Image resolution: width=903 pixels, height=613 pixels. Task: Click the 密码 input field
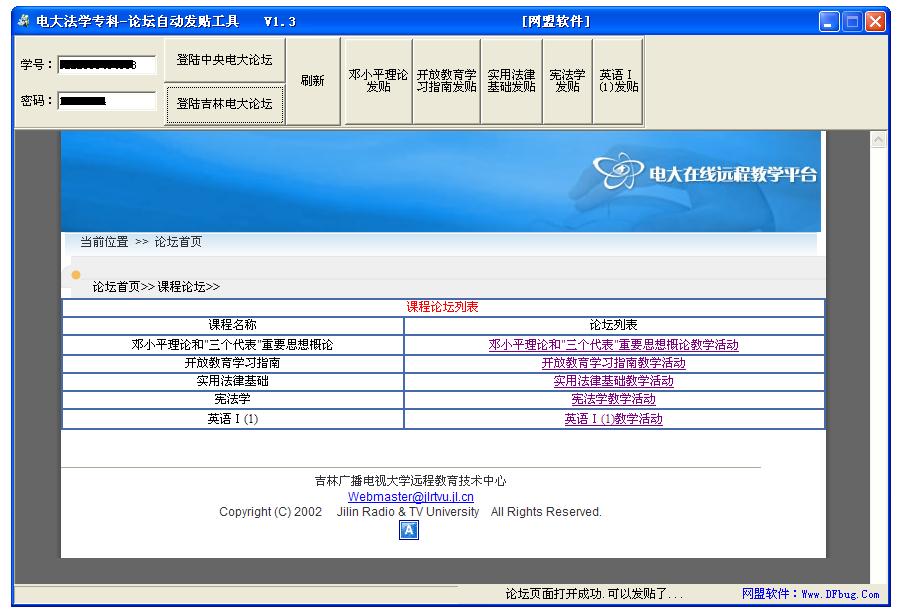[x=107, y=101]
